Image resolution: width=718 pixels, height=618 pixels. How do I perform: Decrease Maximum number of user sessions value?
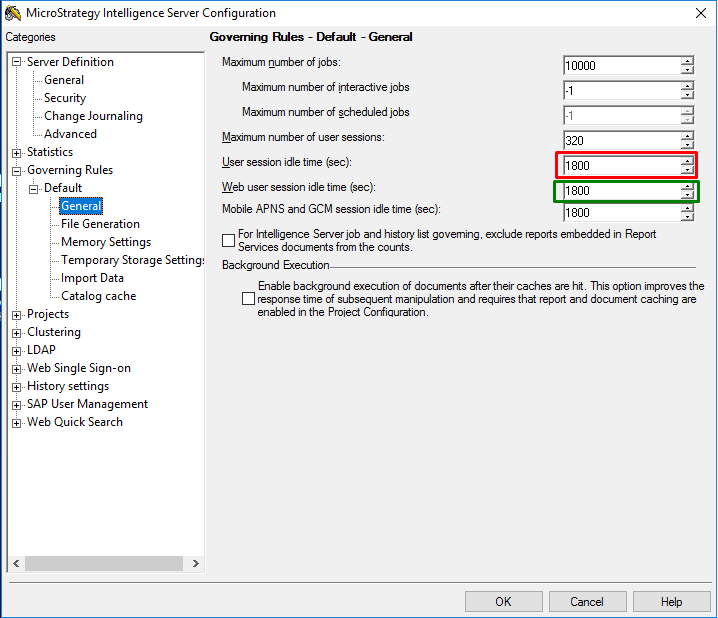(687, 145)
